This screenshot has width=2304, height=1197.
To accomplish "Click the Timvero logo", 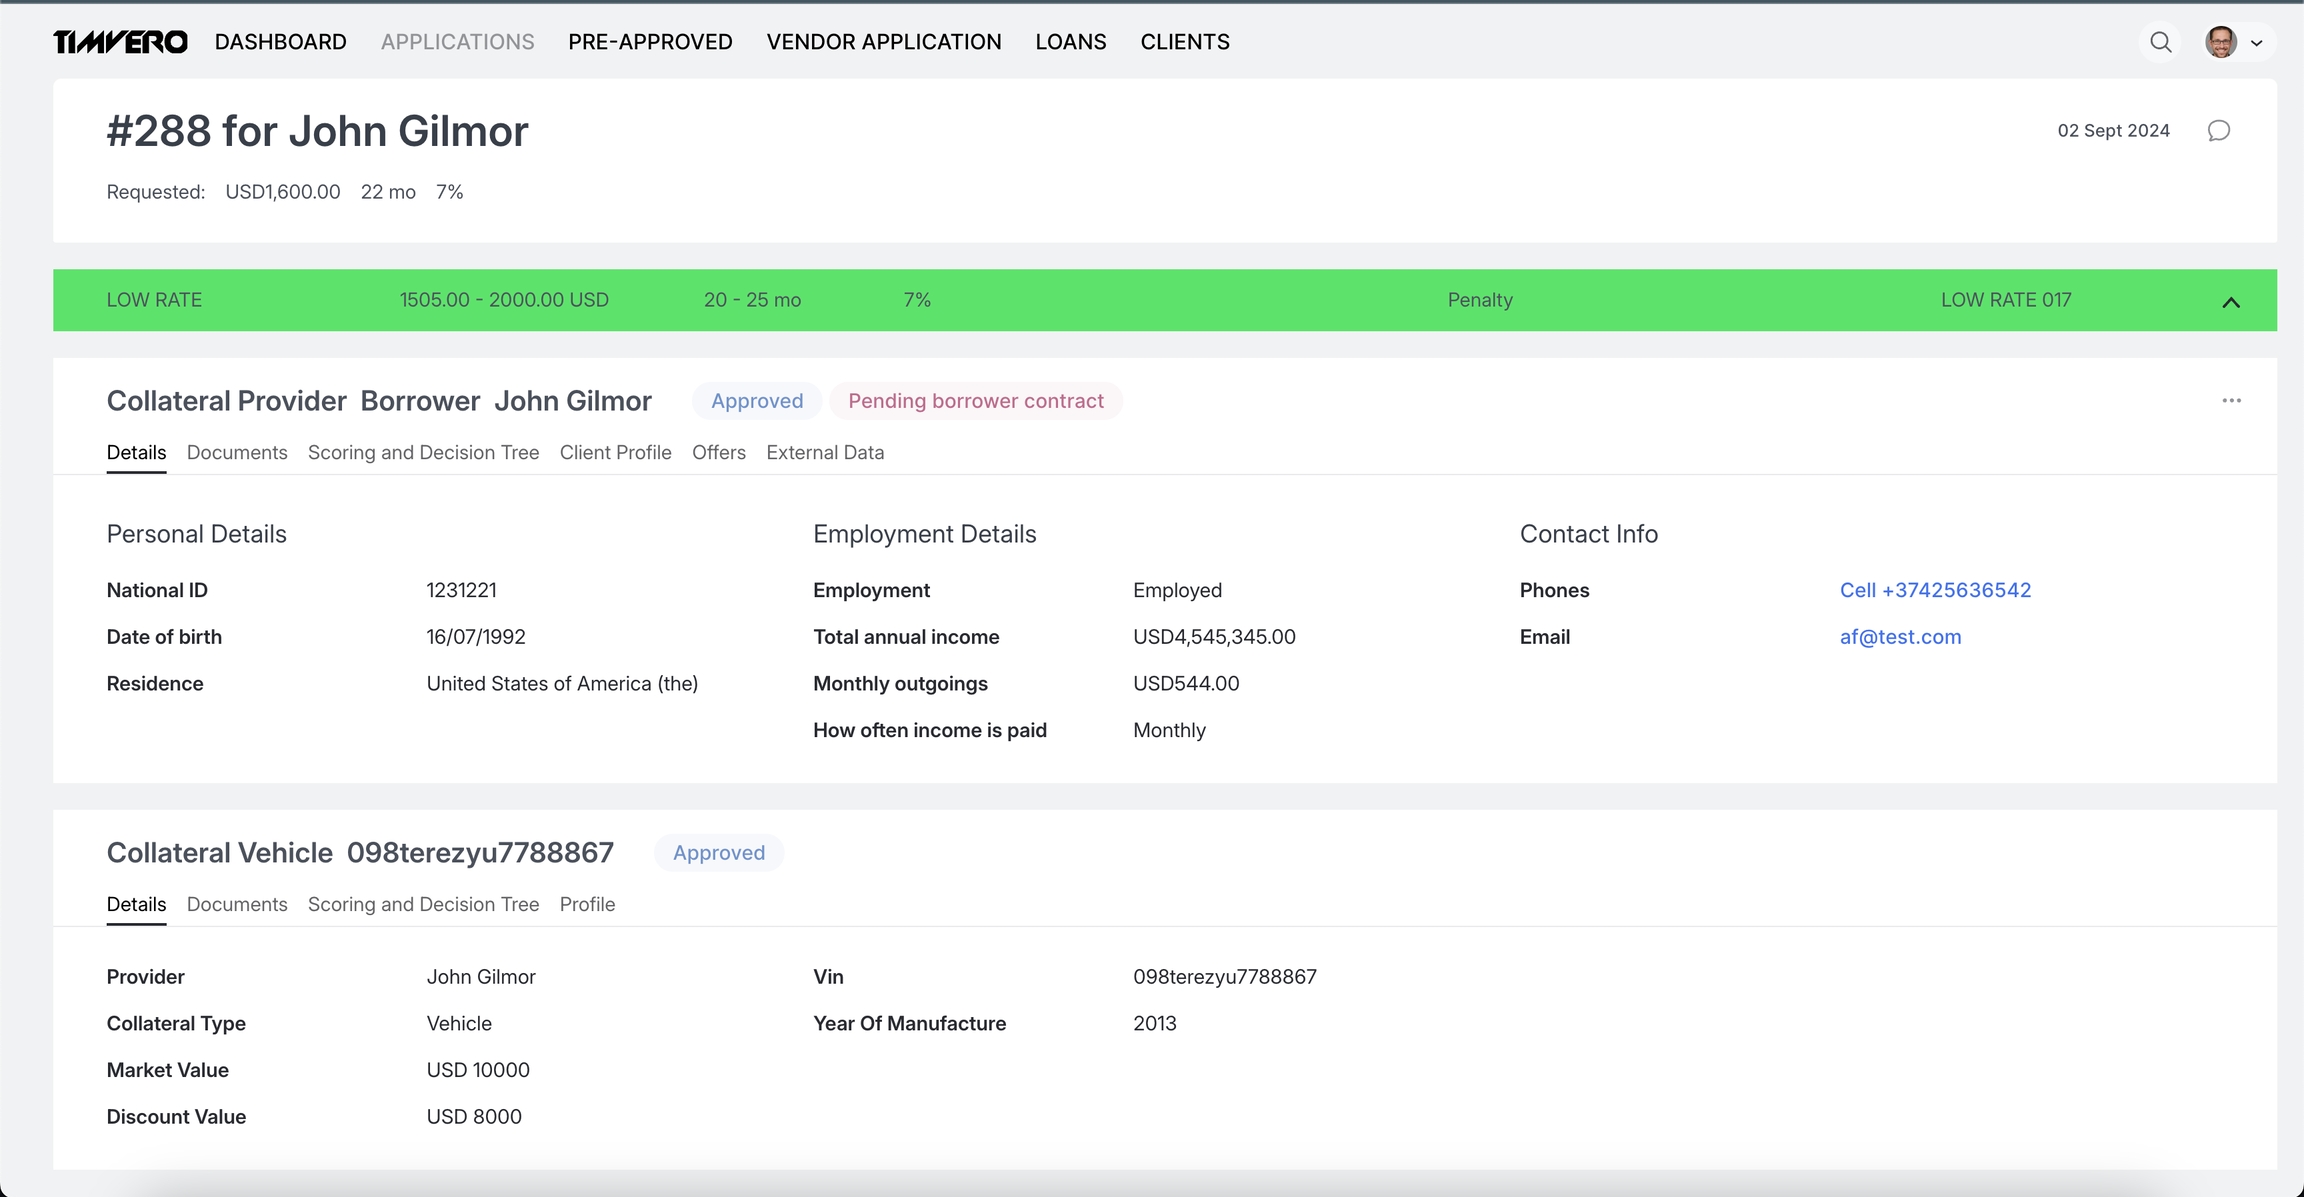I will (120, 42).
